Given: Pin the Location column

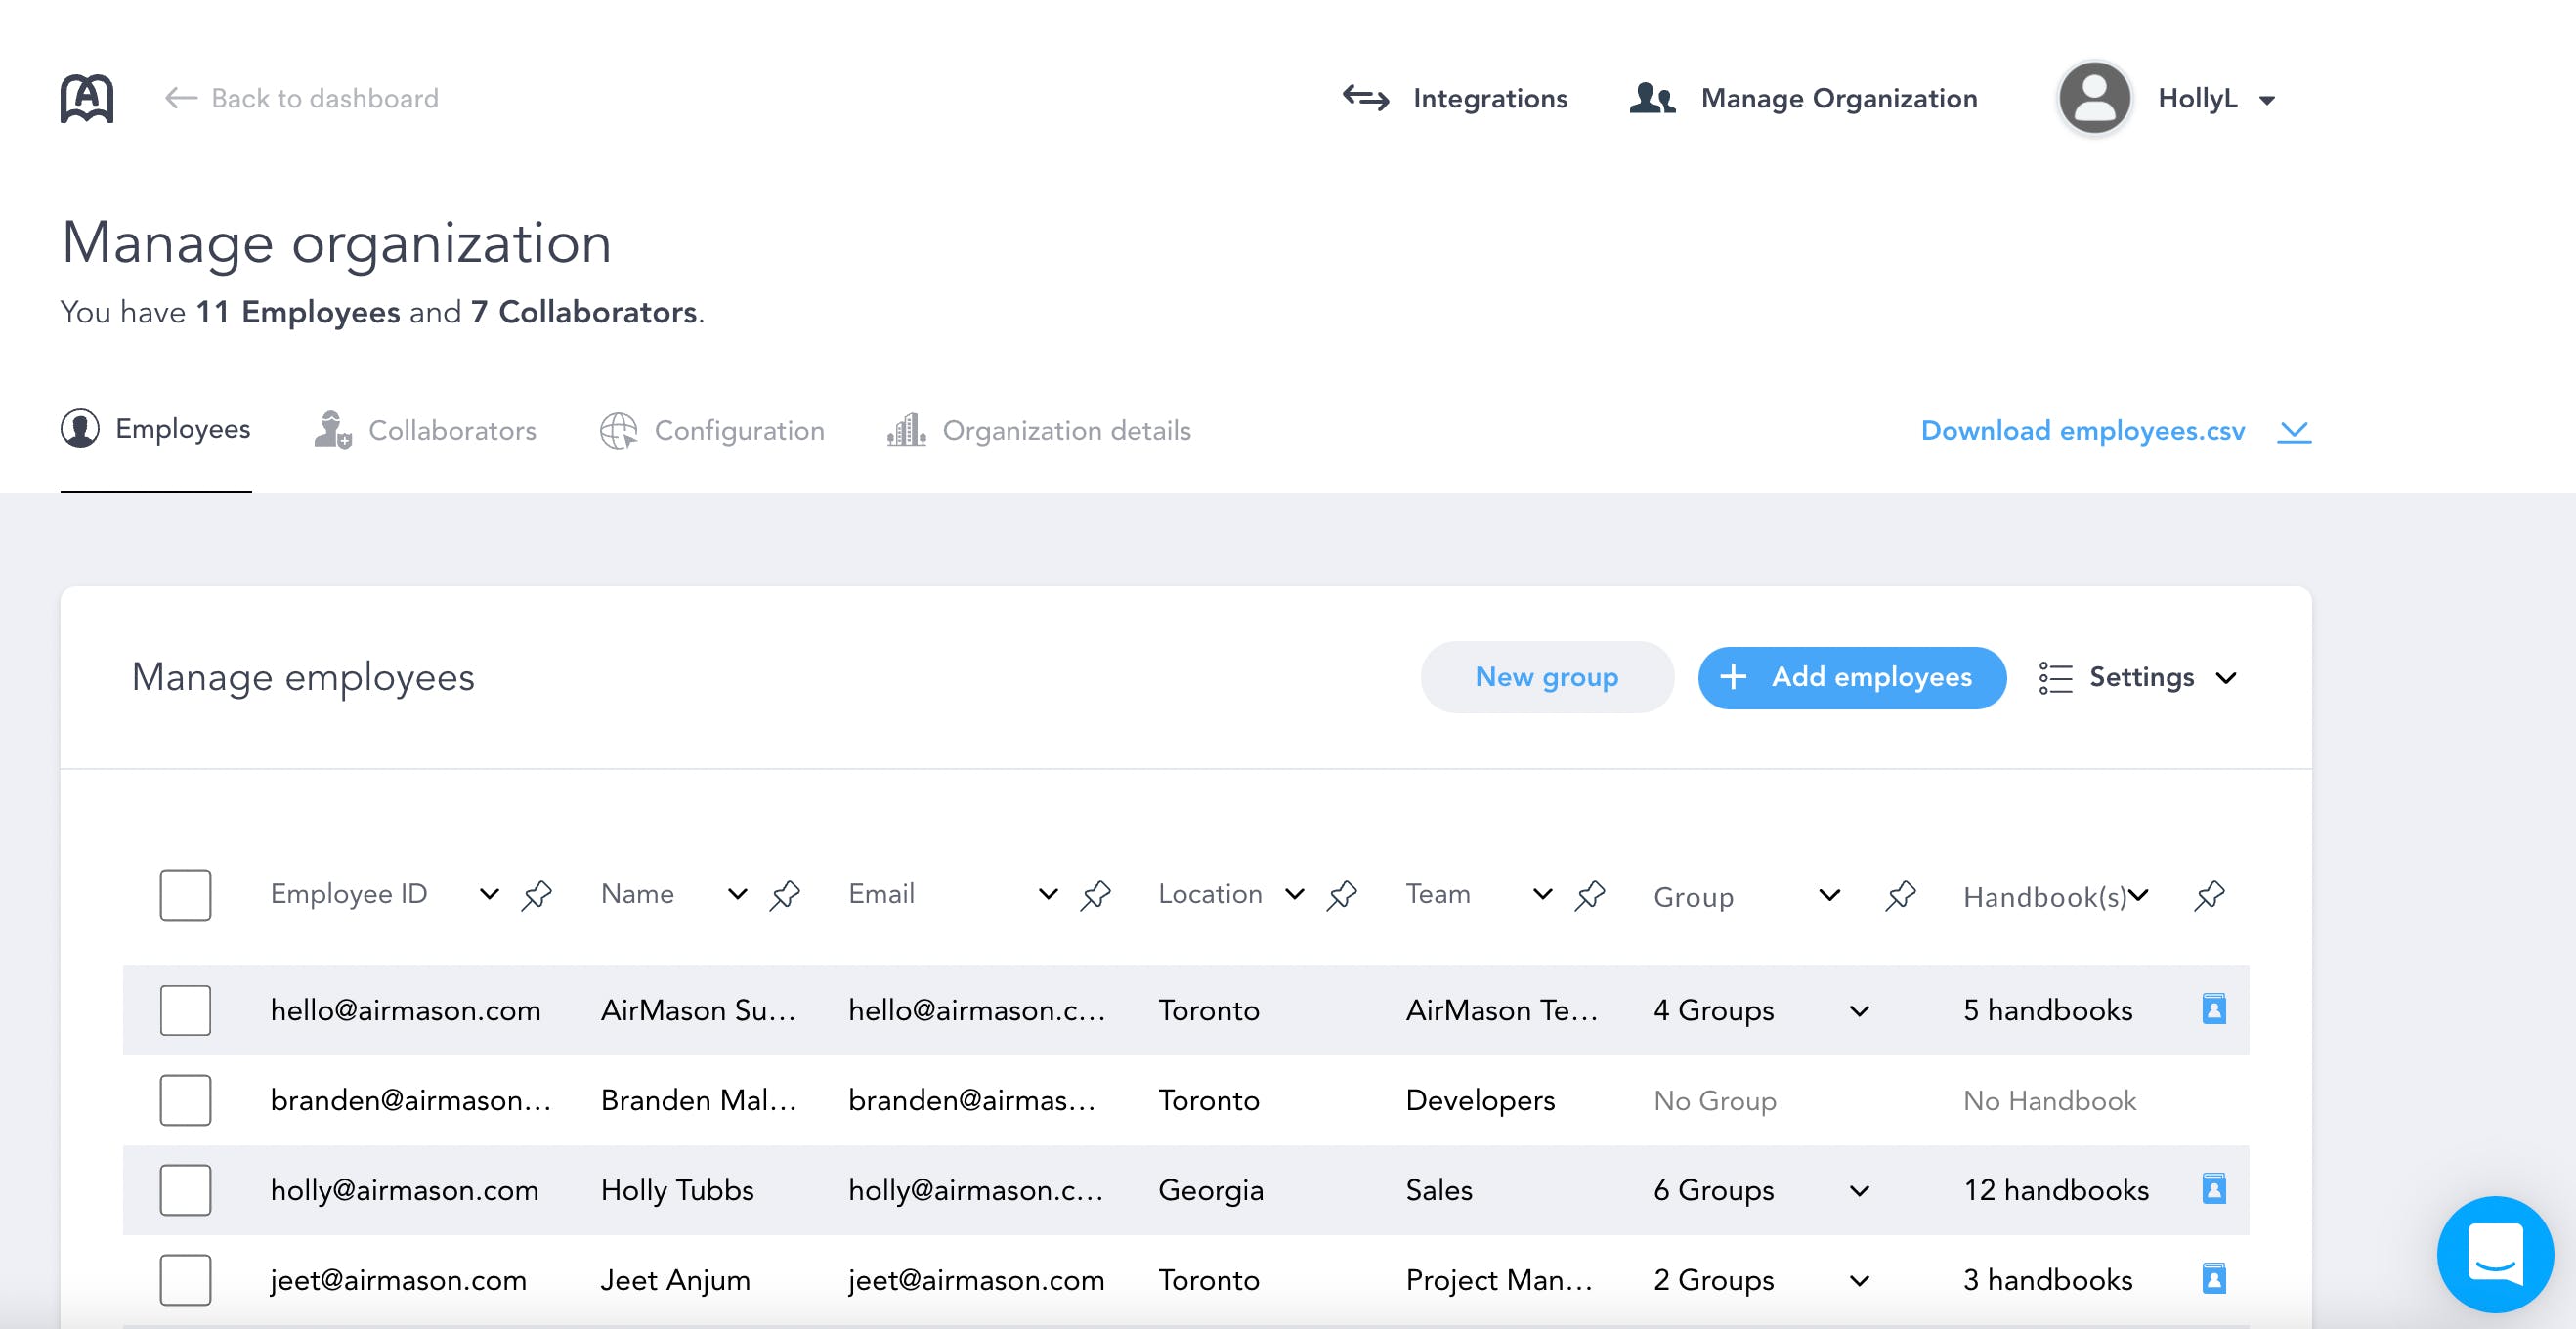Looking at the screenshot, I should click(1342, 895).
